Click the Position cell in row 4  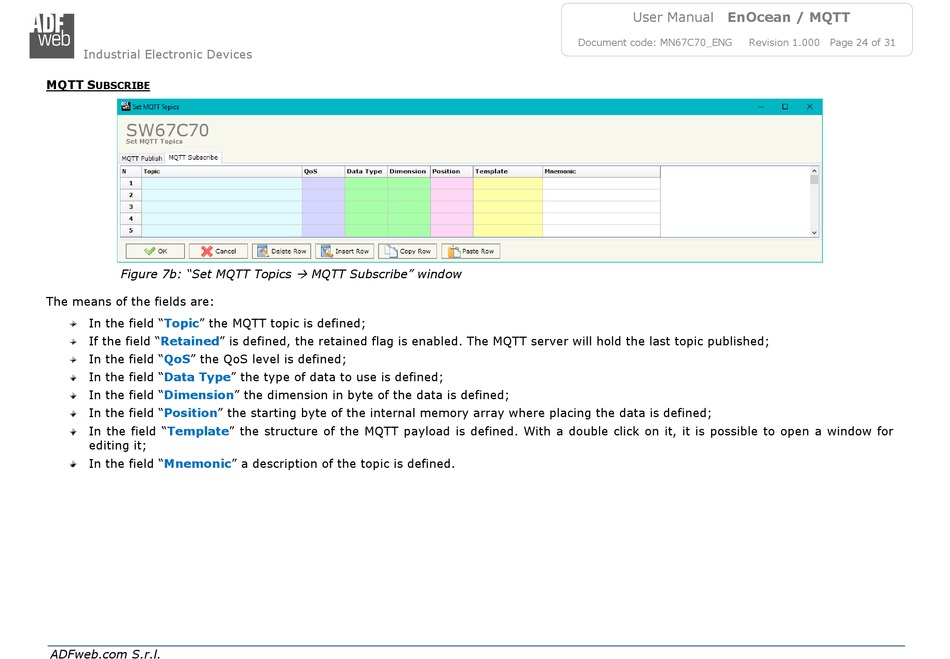click(451, 219)
